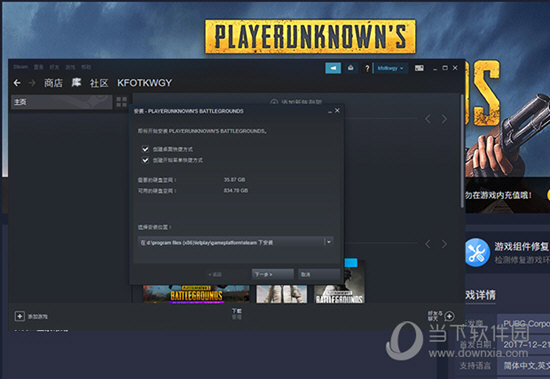The height and width of the screenshot is (379, 550).
Task: Open the 商店 store tab
Action: (x=53, y=83)
